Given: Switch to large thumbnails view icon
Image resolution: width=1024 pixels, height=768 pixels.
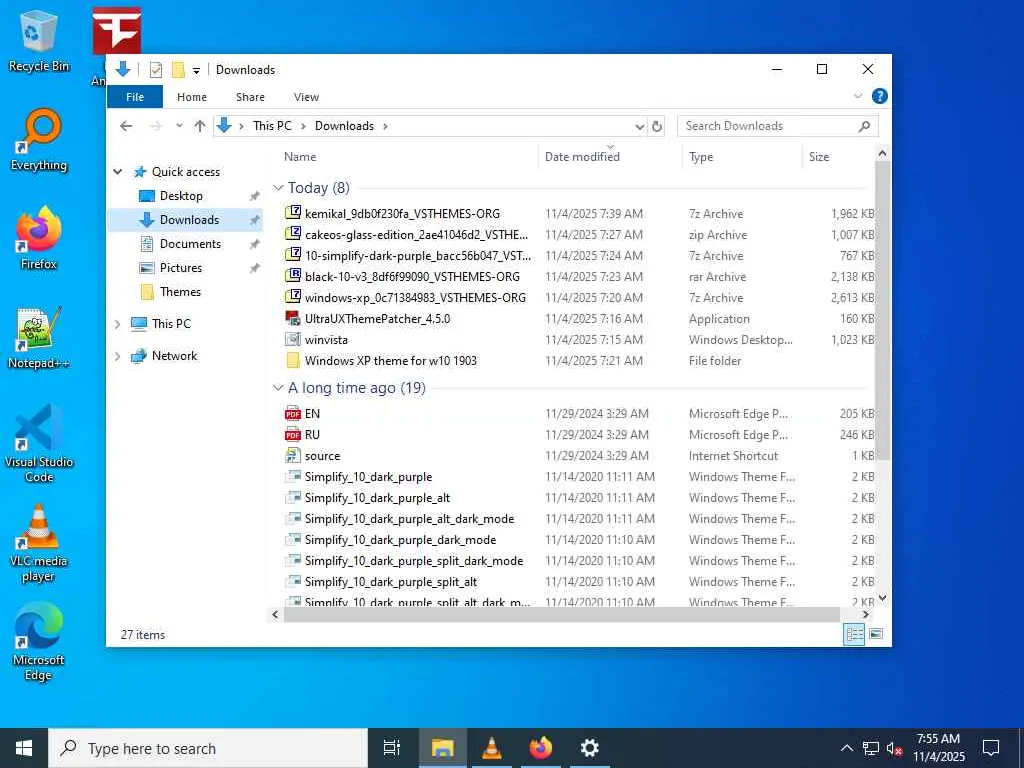Looking at the screenshot, I should tap(876, 634).
